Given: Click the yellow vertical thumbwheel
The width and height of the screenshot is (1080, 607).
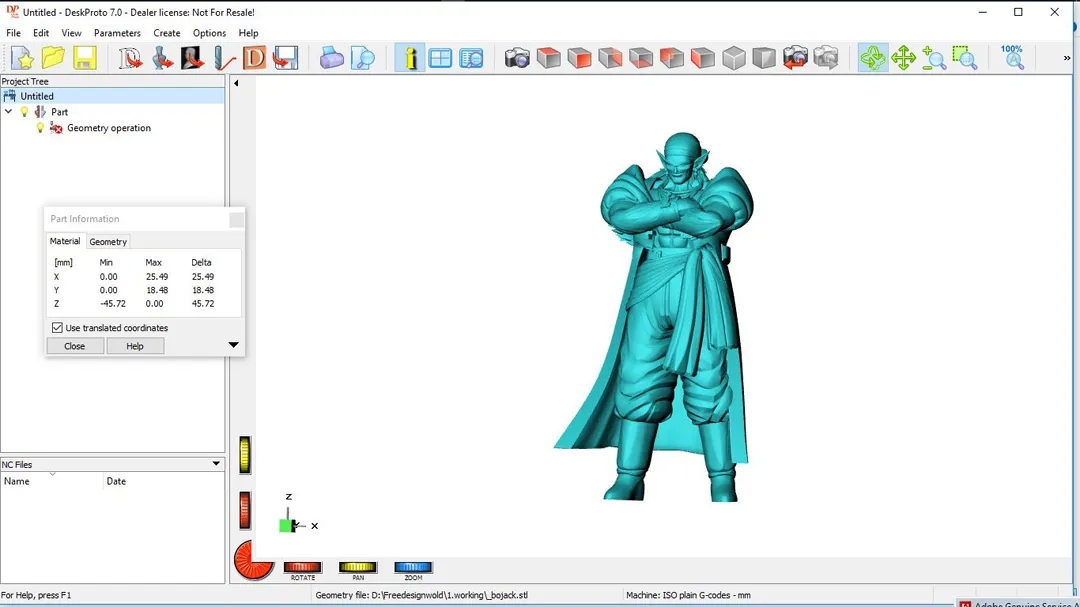Looking at the screenshot, I should [x=245, y=455].
